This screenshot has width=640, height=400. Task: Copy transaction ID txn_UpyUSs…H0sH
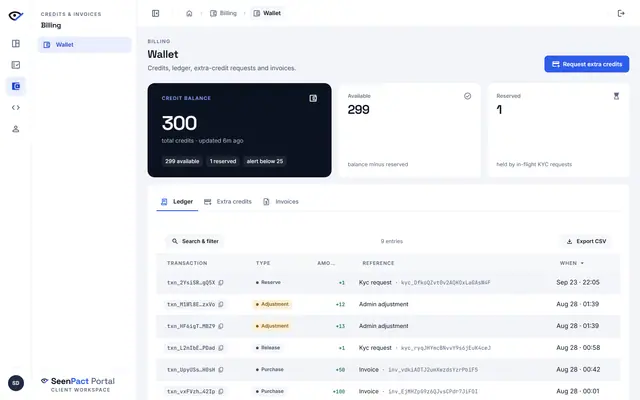coord(221,370)
